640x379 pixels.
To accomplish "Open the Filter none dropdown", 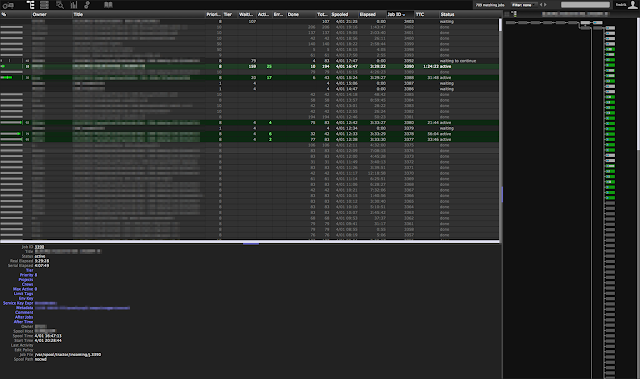I will point(524,5).
